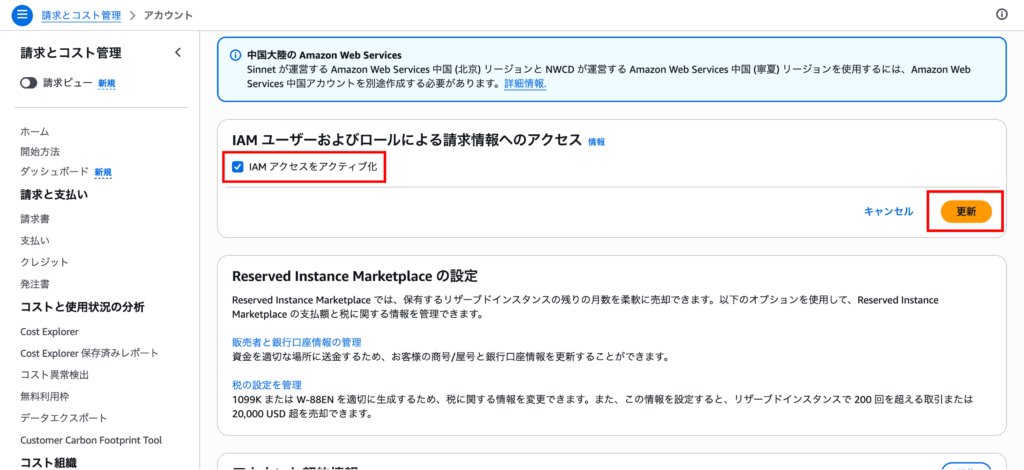Open Customer Carbon Footprint Tool
1024x470 pixels.
[x=91, y=440]
